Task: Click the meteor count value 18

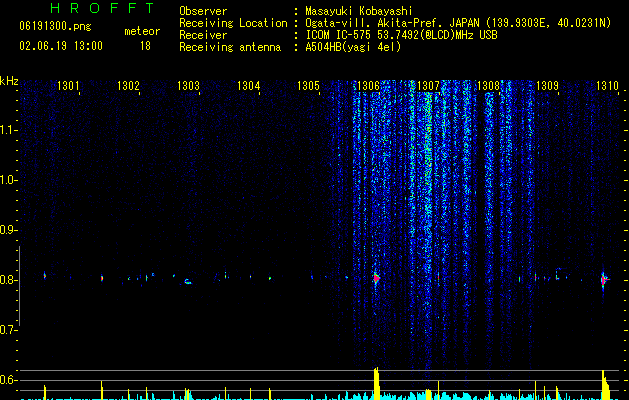Action: [x=145, y=46]
